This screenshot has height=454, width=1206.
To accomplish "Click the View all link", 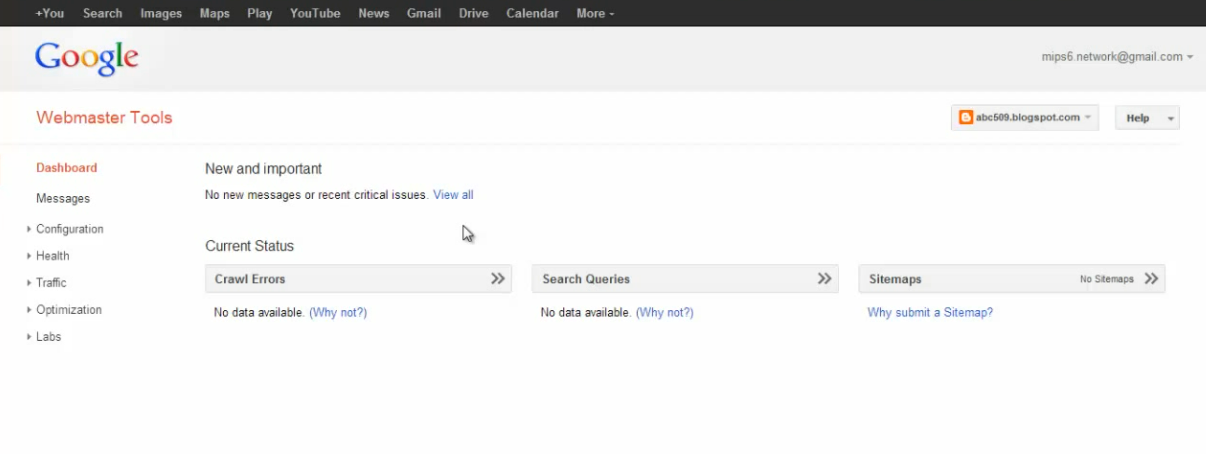I will tap(453, 195).
